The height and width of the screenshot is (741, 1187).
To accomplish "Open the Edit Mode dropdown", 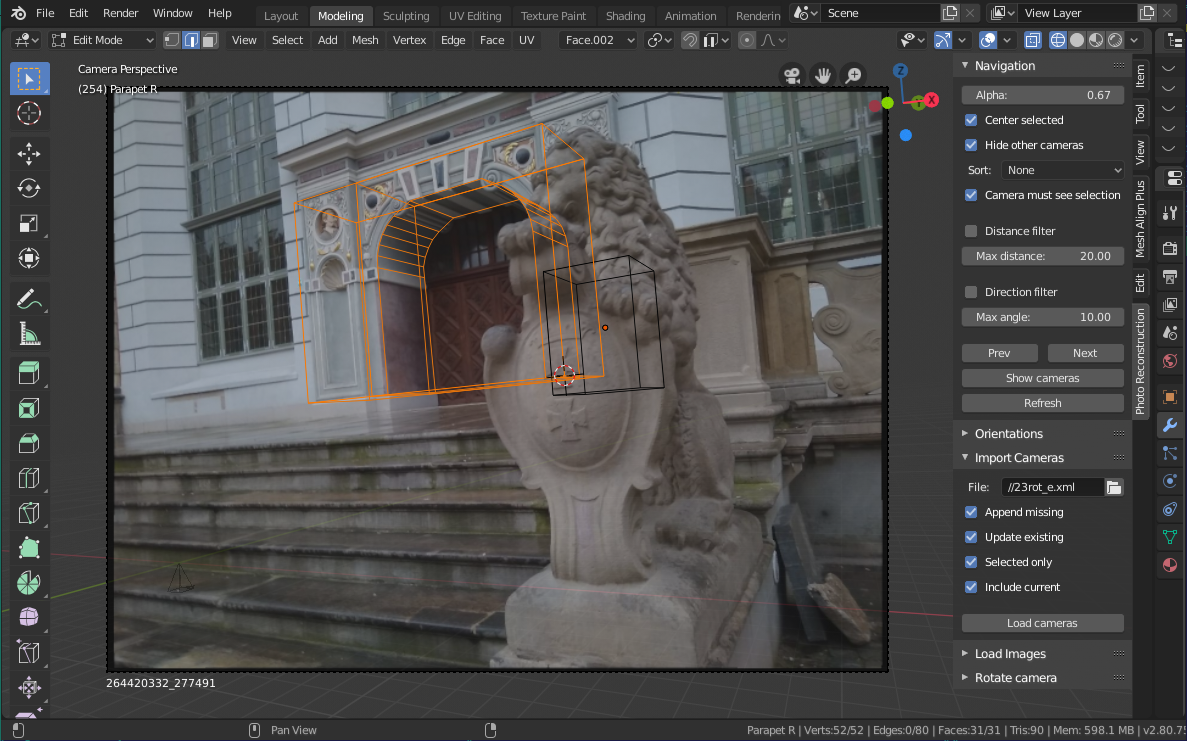I will [x=102, y=40].
